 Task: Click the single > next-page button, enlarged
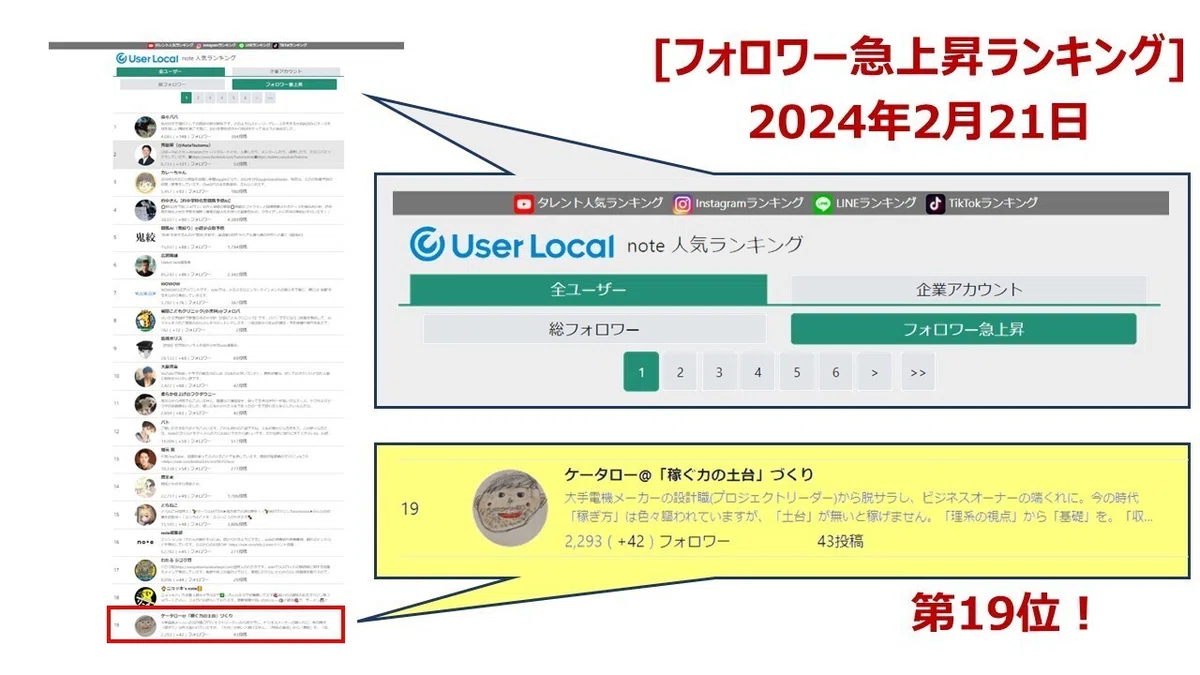click(x=875, y=372)
